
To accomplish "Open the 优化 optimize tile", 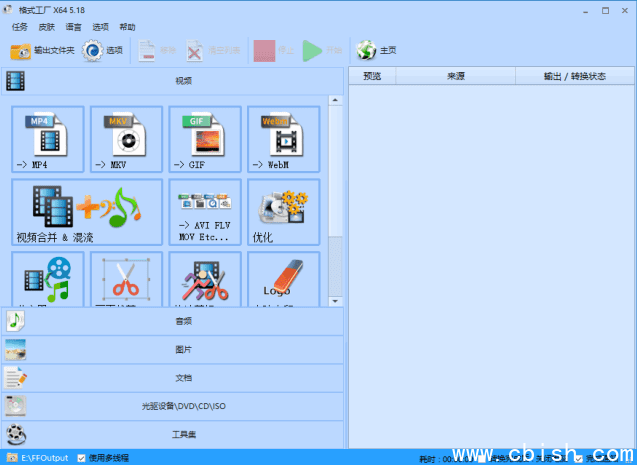I will click(x=284, y=212).
